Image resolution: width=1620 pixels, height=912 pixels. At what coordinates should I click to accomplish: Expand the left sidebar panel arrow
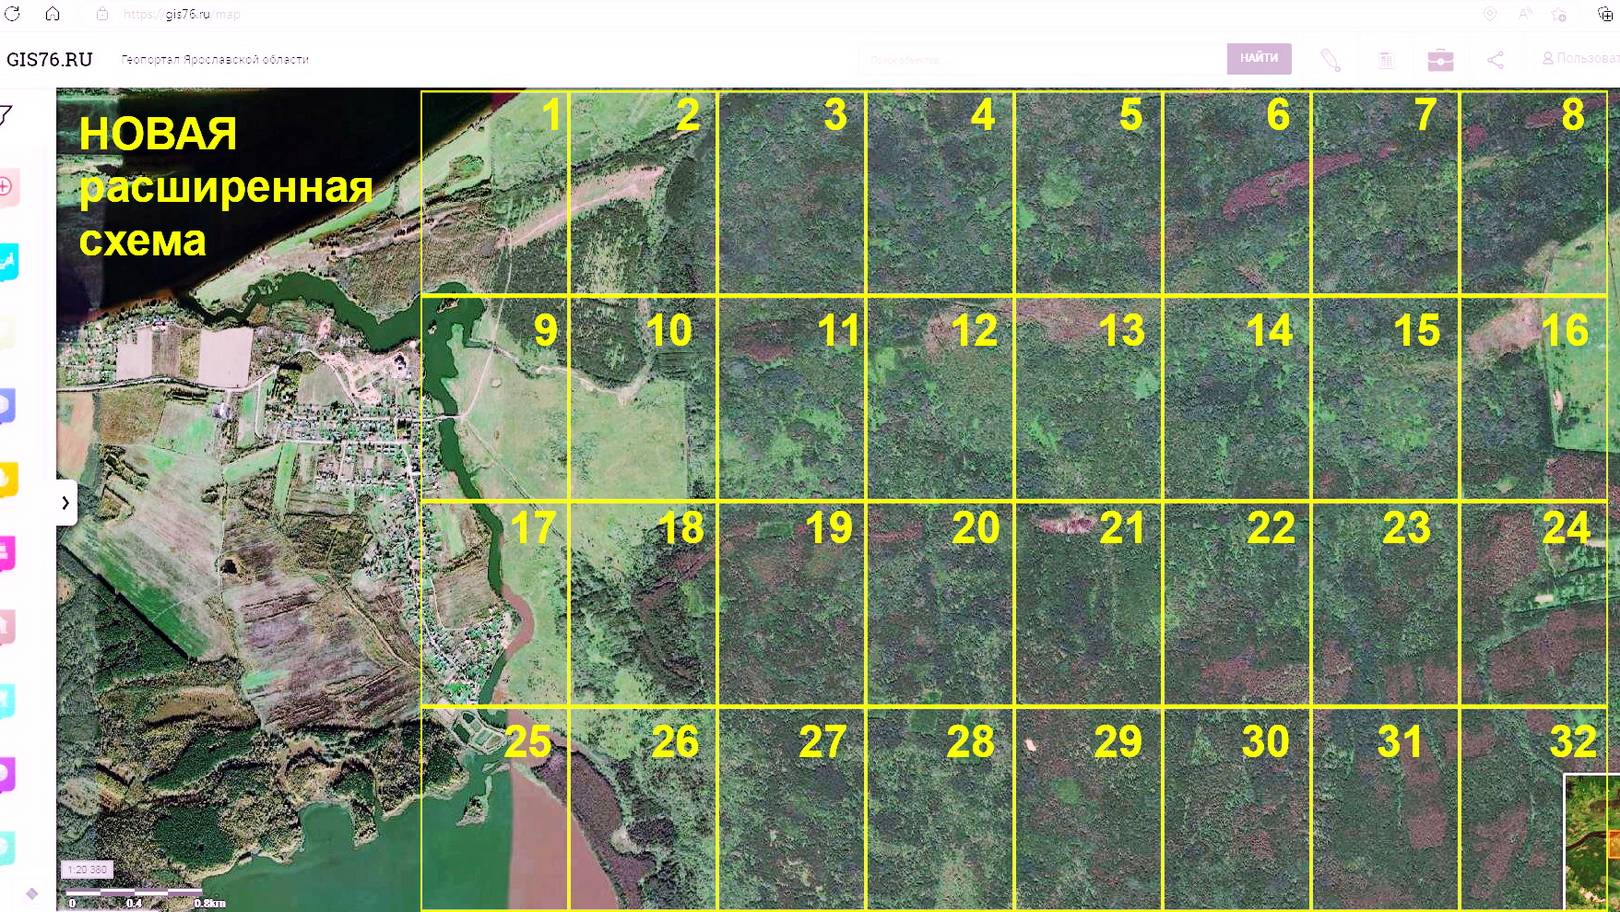pos(66,503)
